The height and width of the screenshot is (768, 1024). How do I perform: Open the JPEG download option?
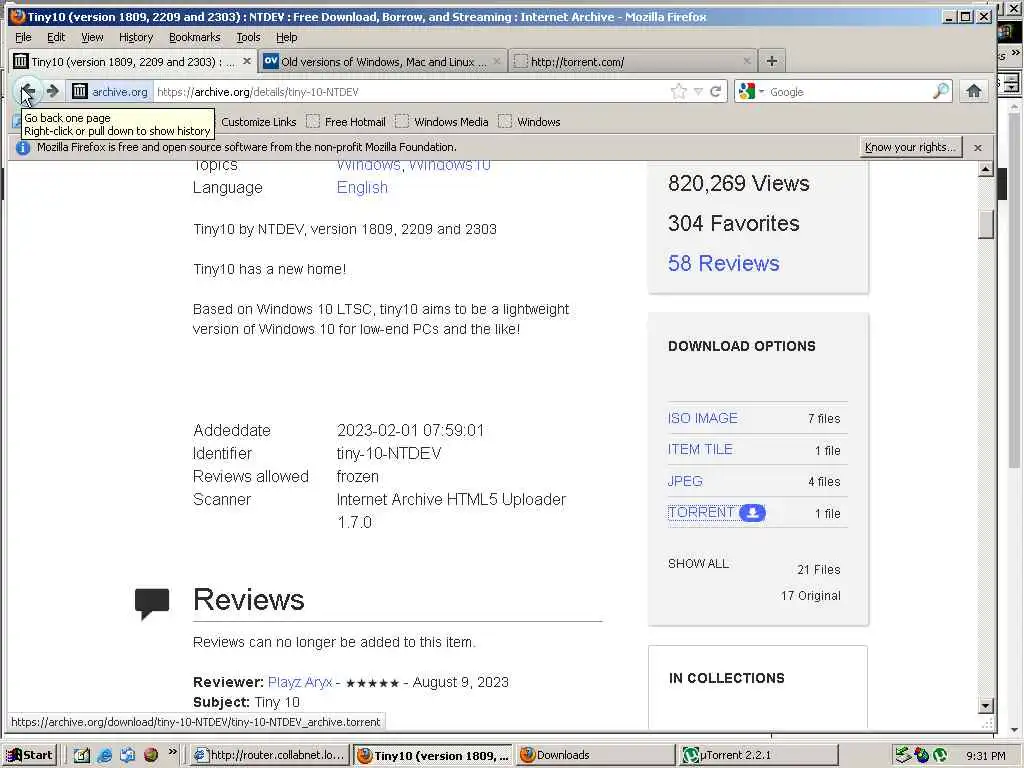[x=685, y=481]
